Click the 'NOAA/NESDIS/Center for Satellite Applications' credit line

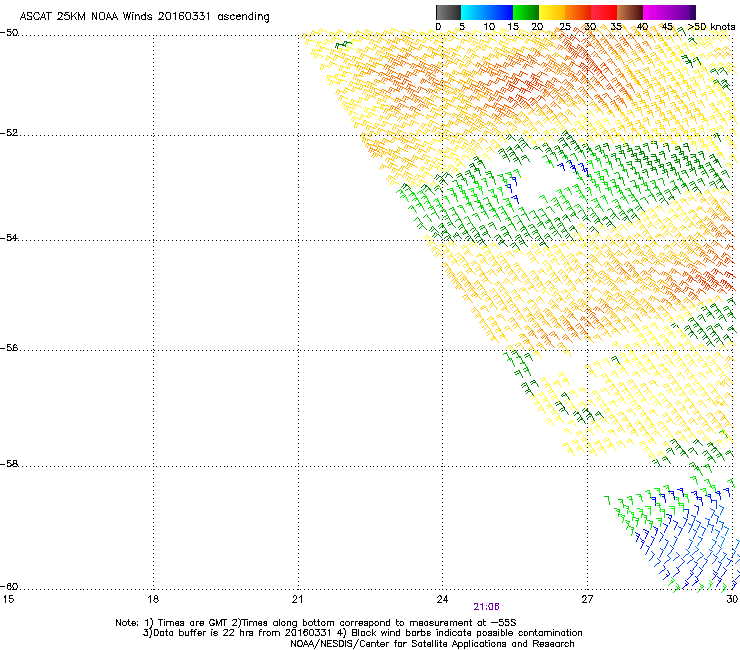pos(432,644)
